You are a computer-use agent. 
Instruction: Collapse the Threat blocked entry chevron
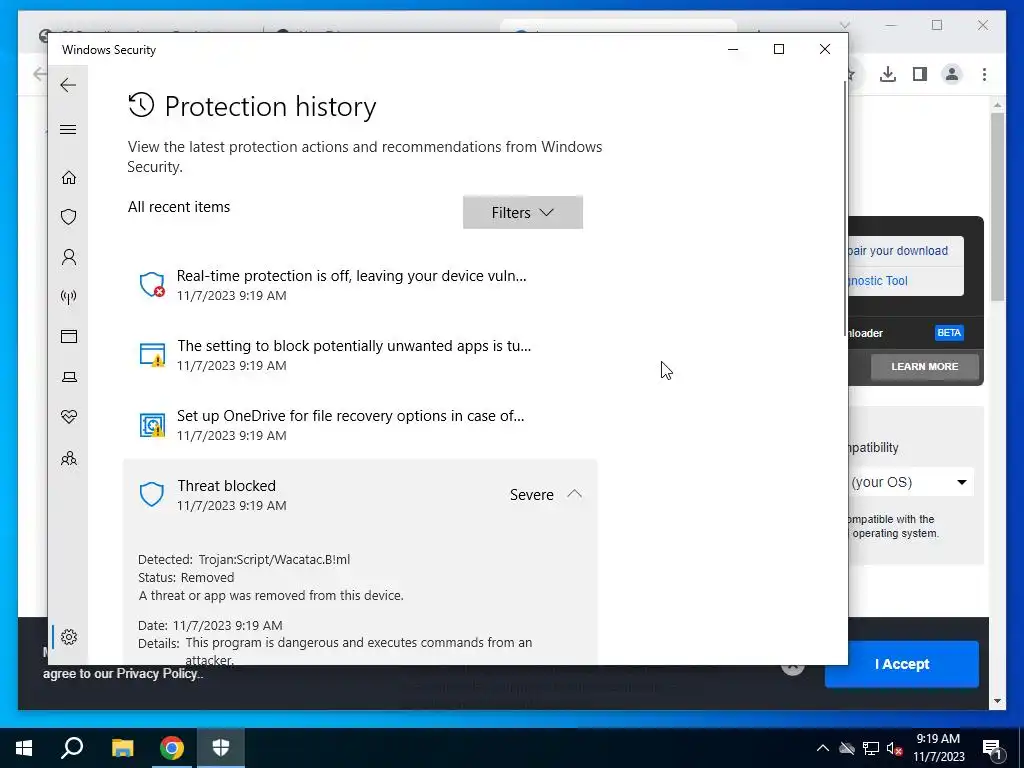point(574,494)
